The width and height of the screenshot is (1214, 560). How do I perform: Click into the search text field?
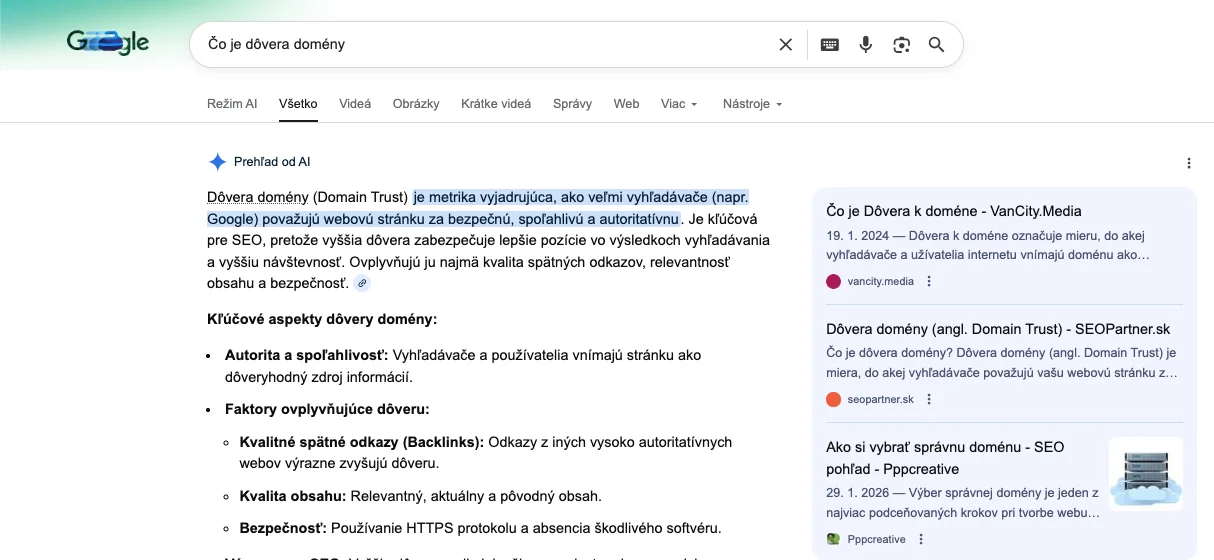(480, 45)
